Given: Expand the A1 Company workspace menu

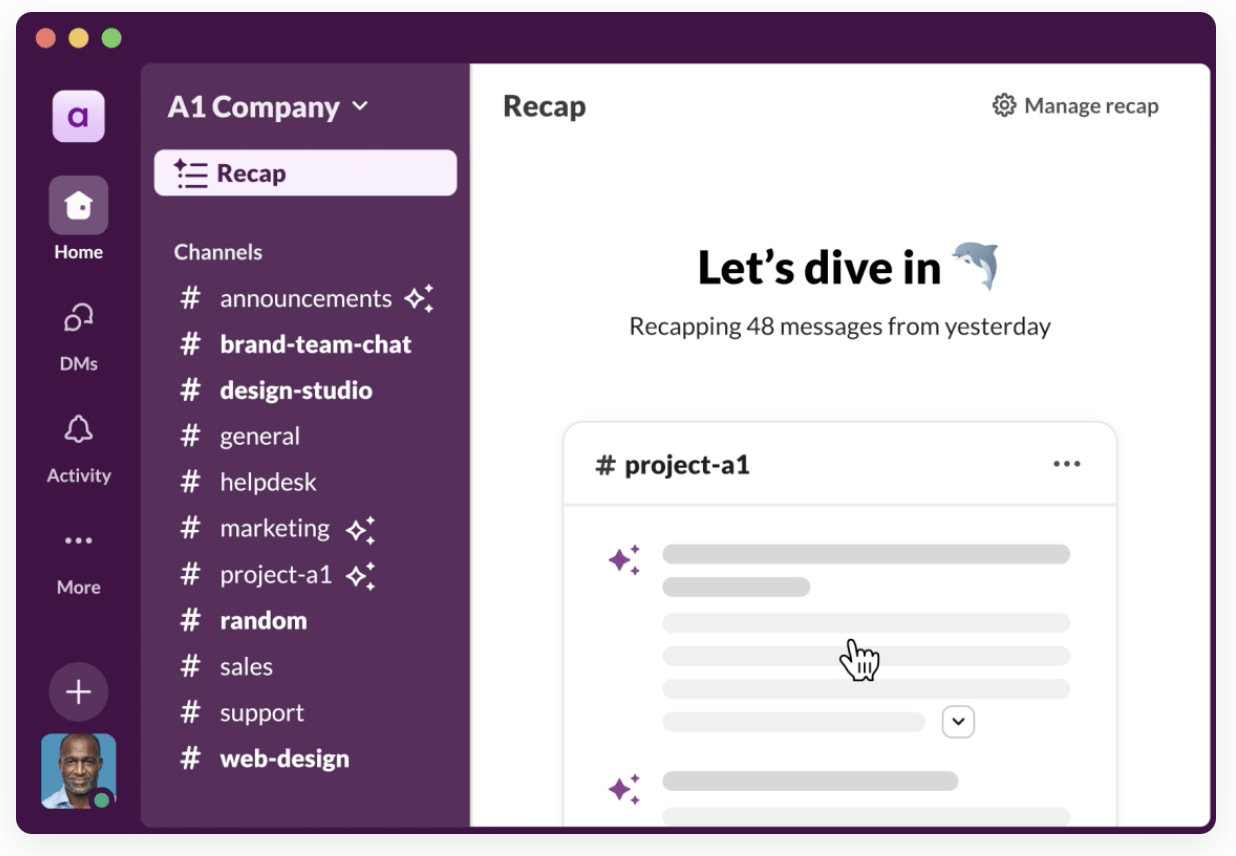Looking at the screenshot, I should (x=268, y=107).
